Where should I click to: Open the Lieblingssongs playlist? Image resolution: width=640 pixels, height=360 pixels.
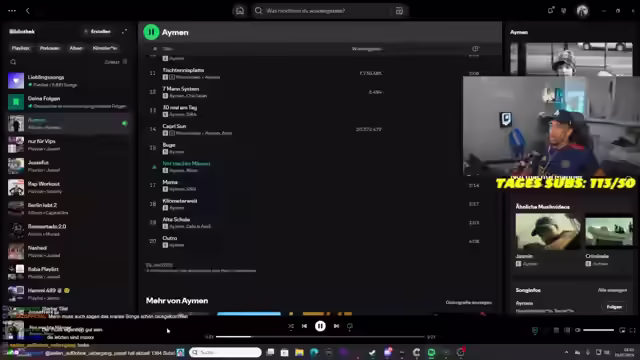coord(69,81)
